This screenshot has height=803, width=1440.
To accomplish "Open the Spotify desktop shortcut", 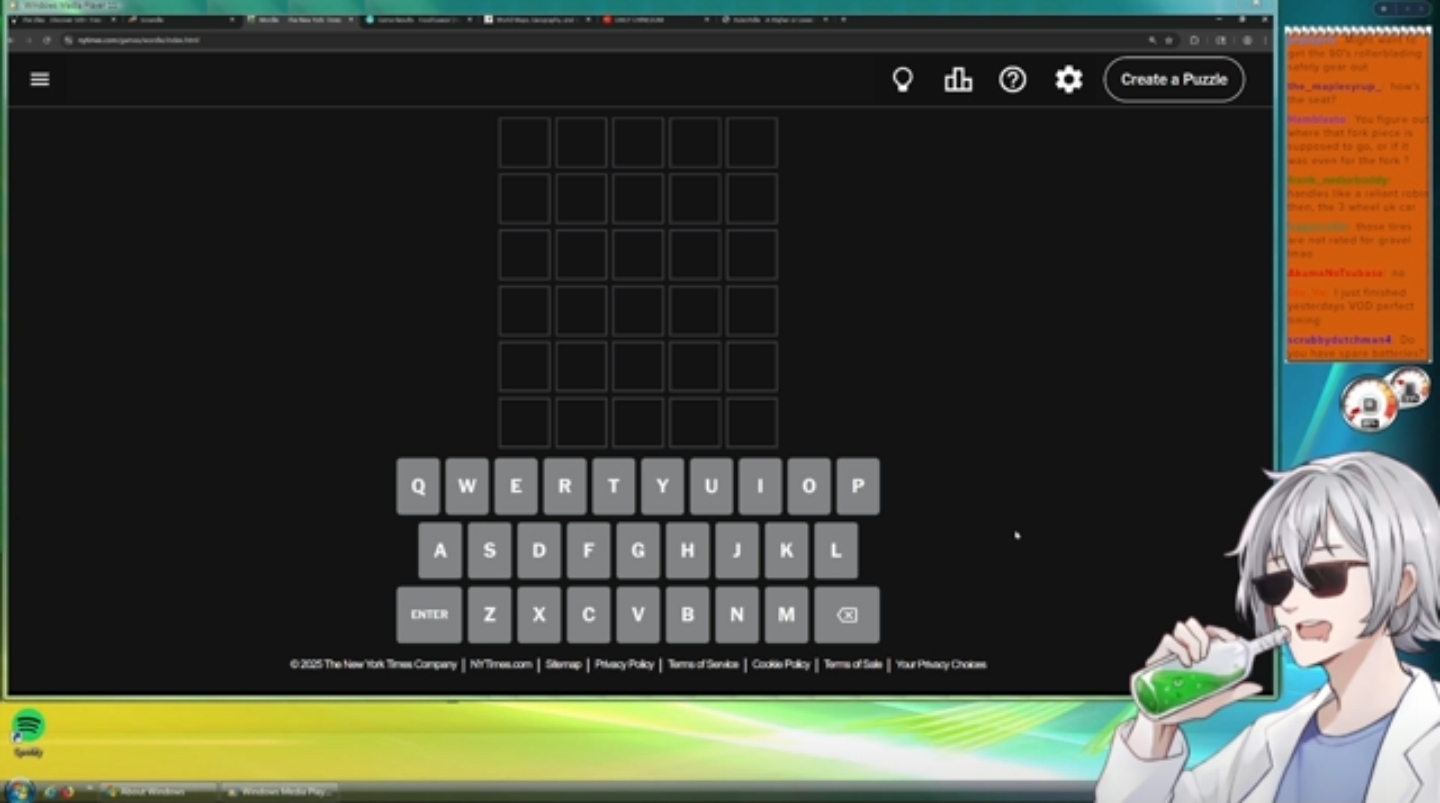I will (x=29, y=727).
